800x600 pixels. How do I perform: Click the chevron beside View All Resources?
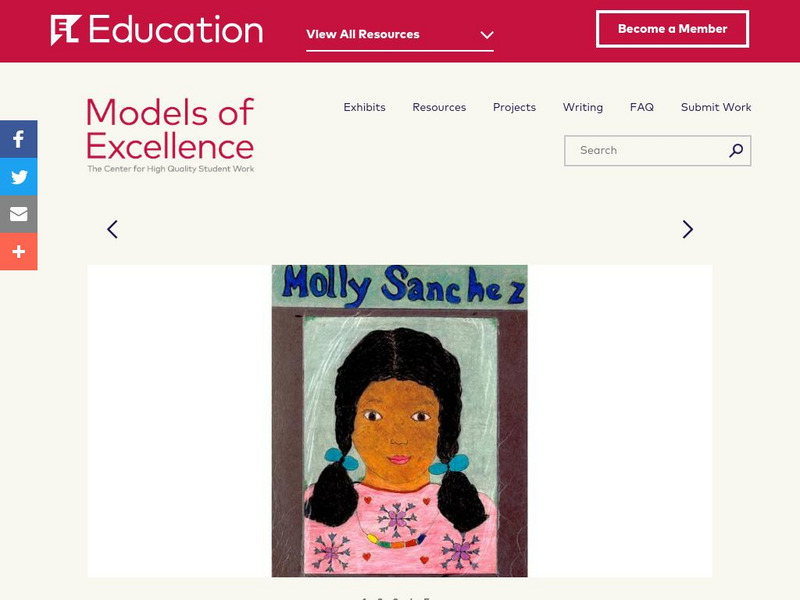[487, 35]
